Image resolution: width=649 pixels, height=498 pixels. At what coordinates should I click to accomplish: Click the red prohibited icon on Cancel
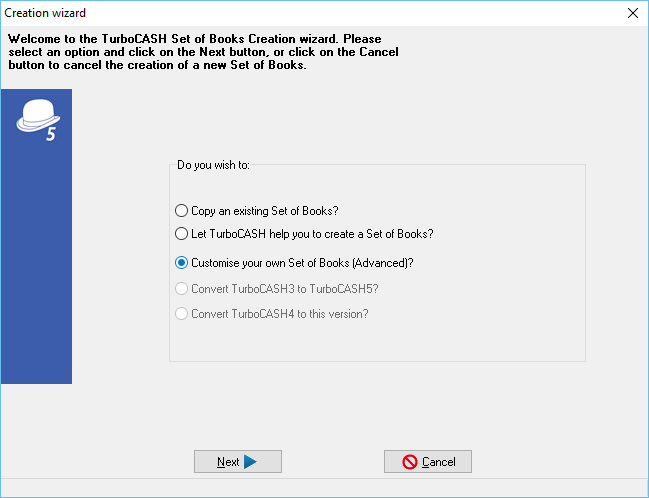click(410, 462)
